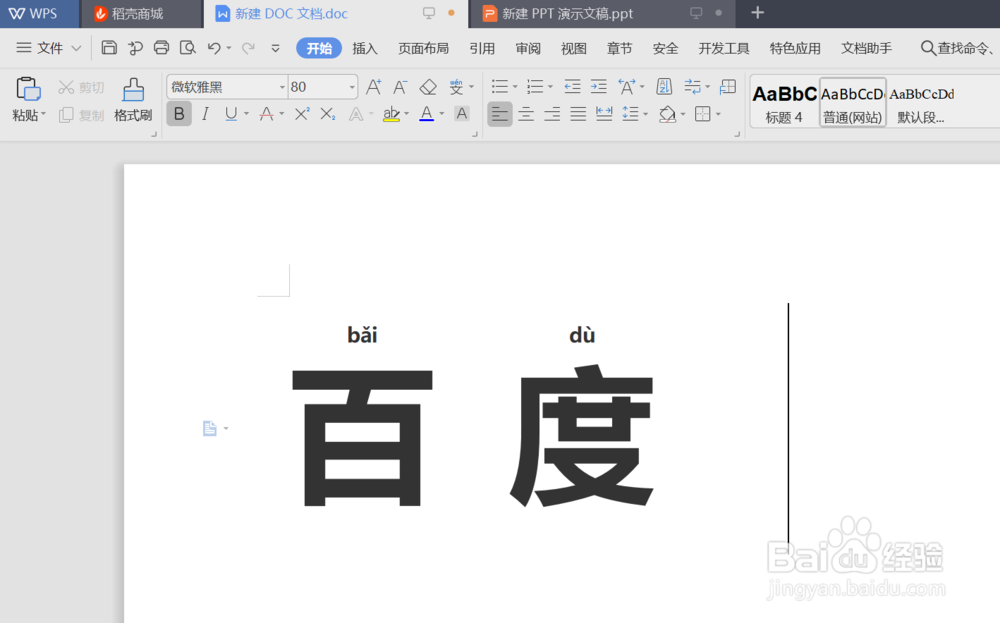Click the Distributed alignment icon
The height and width of the screenshot is (623, 1000).
(604, 114)
